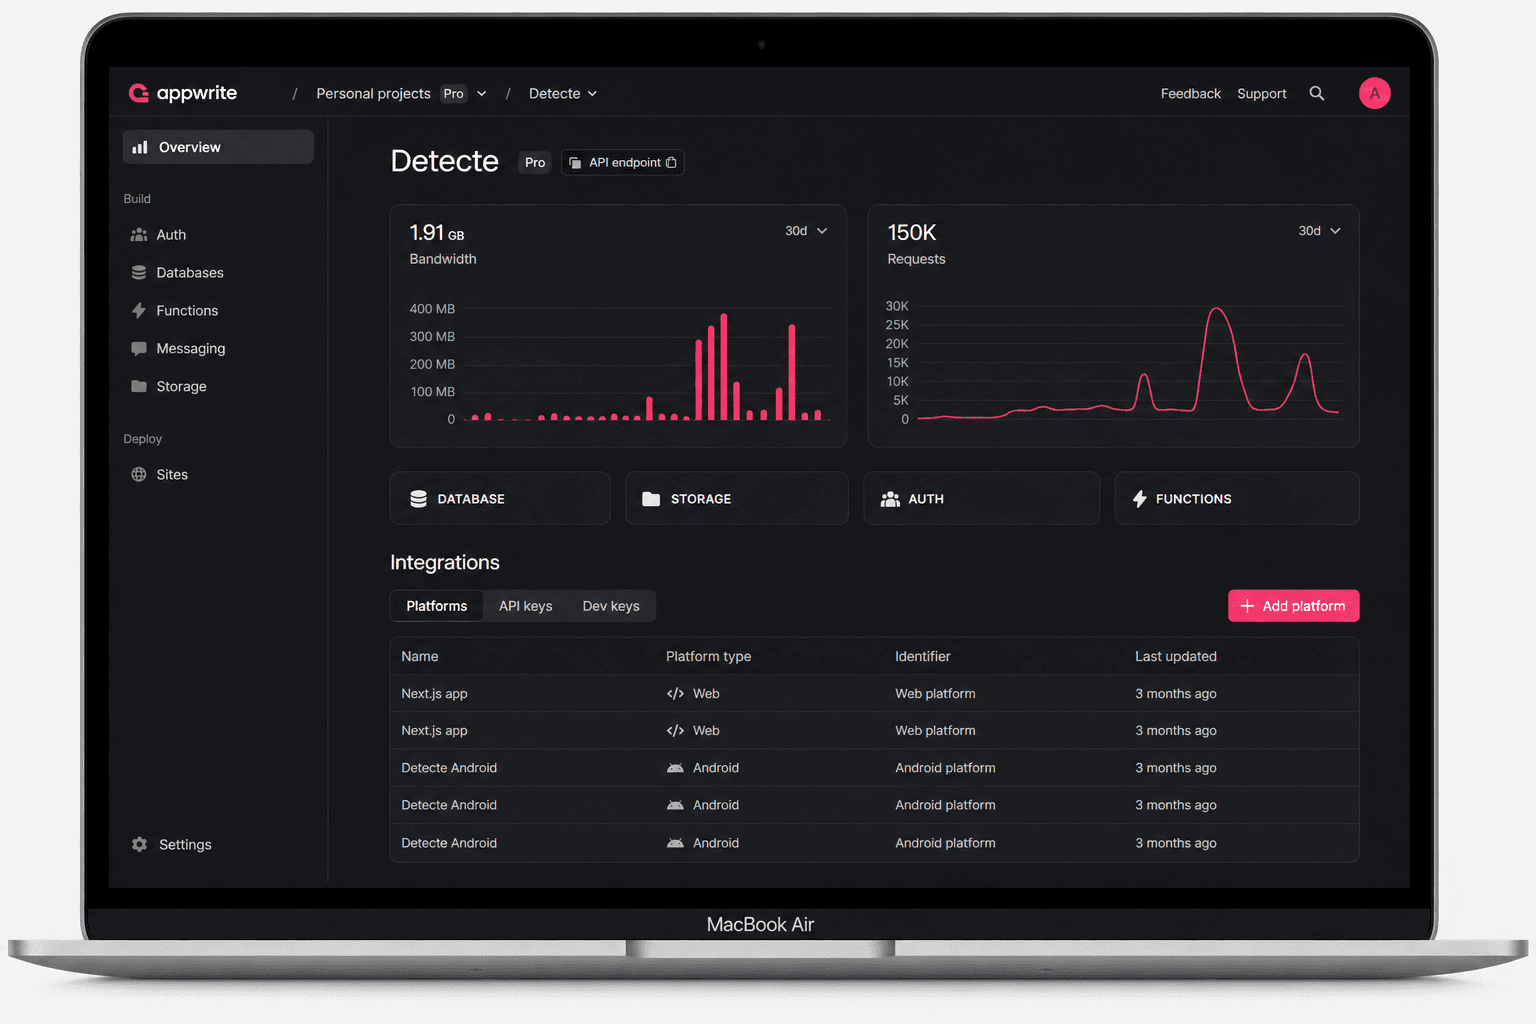Click the Pro badge next to Detecte title
The image size is (1536, 1024).
[535, 162]
